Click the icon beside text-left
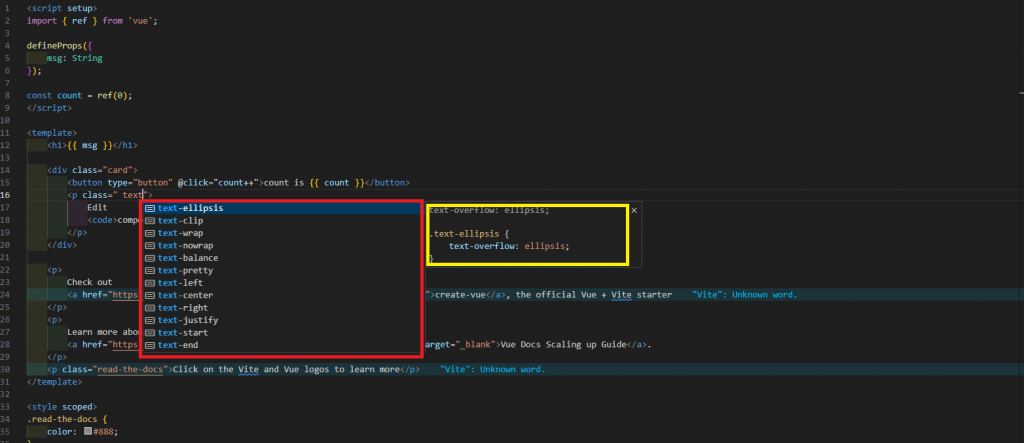The width and height of the screenshot is (1024, 443). click(150, 283)
